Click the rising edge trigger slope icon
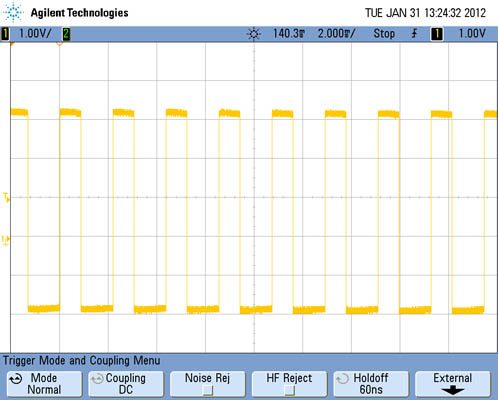The width and height of the screenshot is (498, 400). tap(414, 33)
